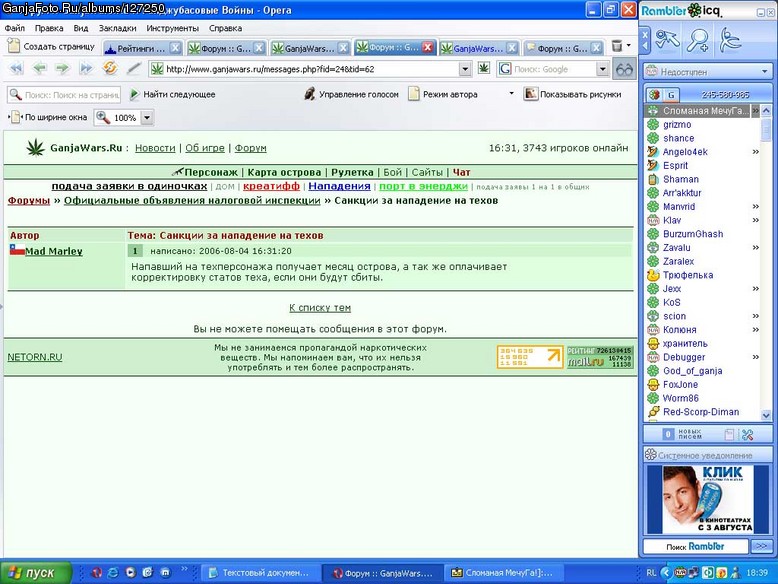Click the new mail counter icon in ICQ

coord(668,434)
